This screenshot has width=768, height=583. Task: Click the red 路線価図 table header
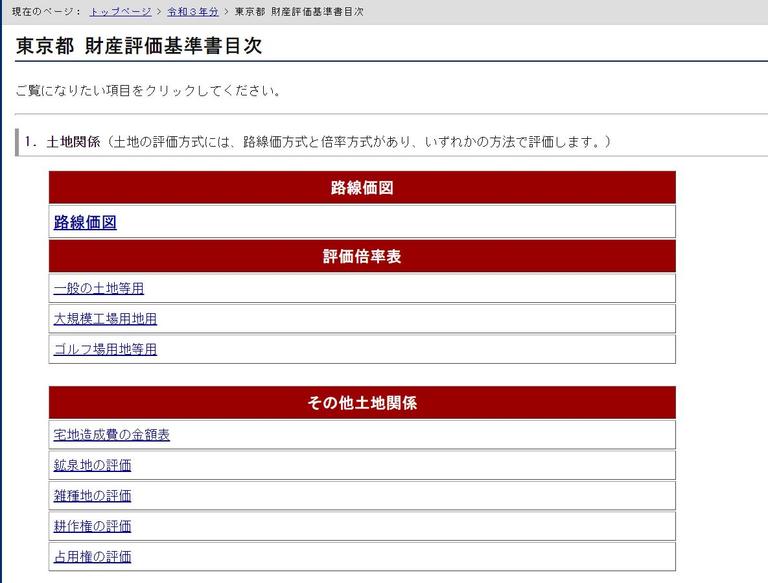pyautogui.click(x=361, y=188)
